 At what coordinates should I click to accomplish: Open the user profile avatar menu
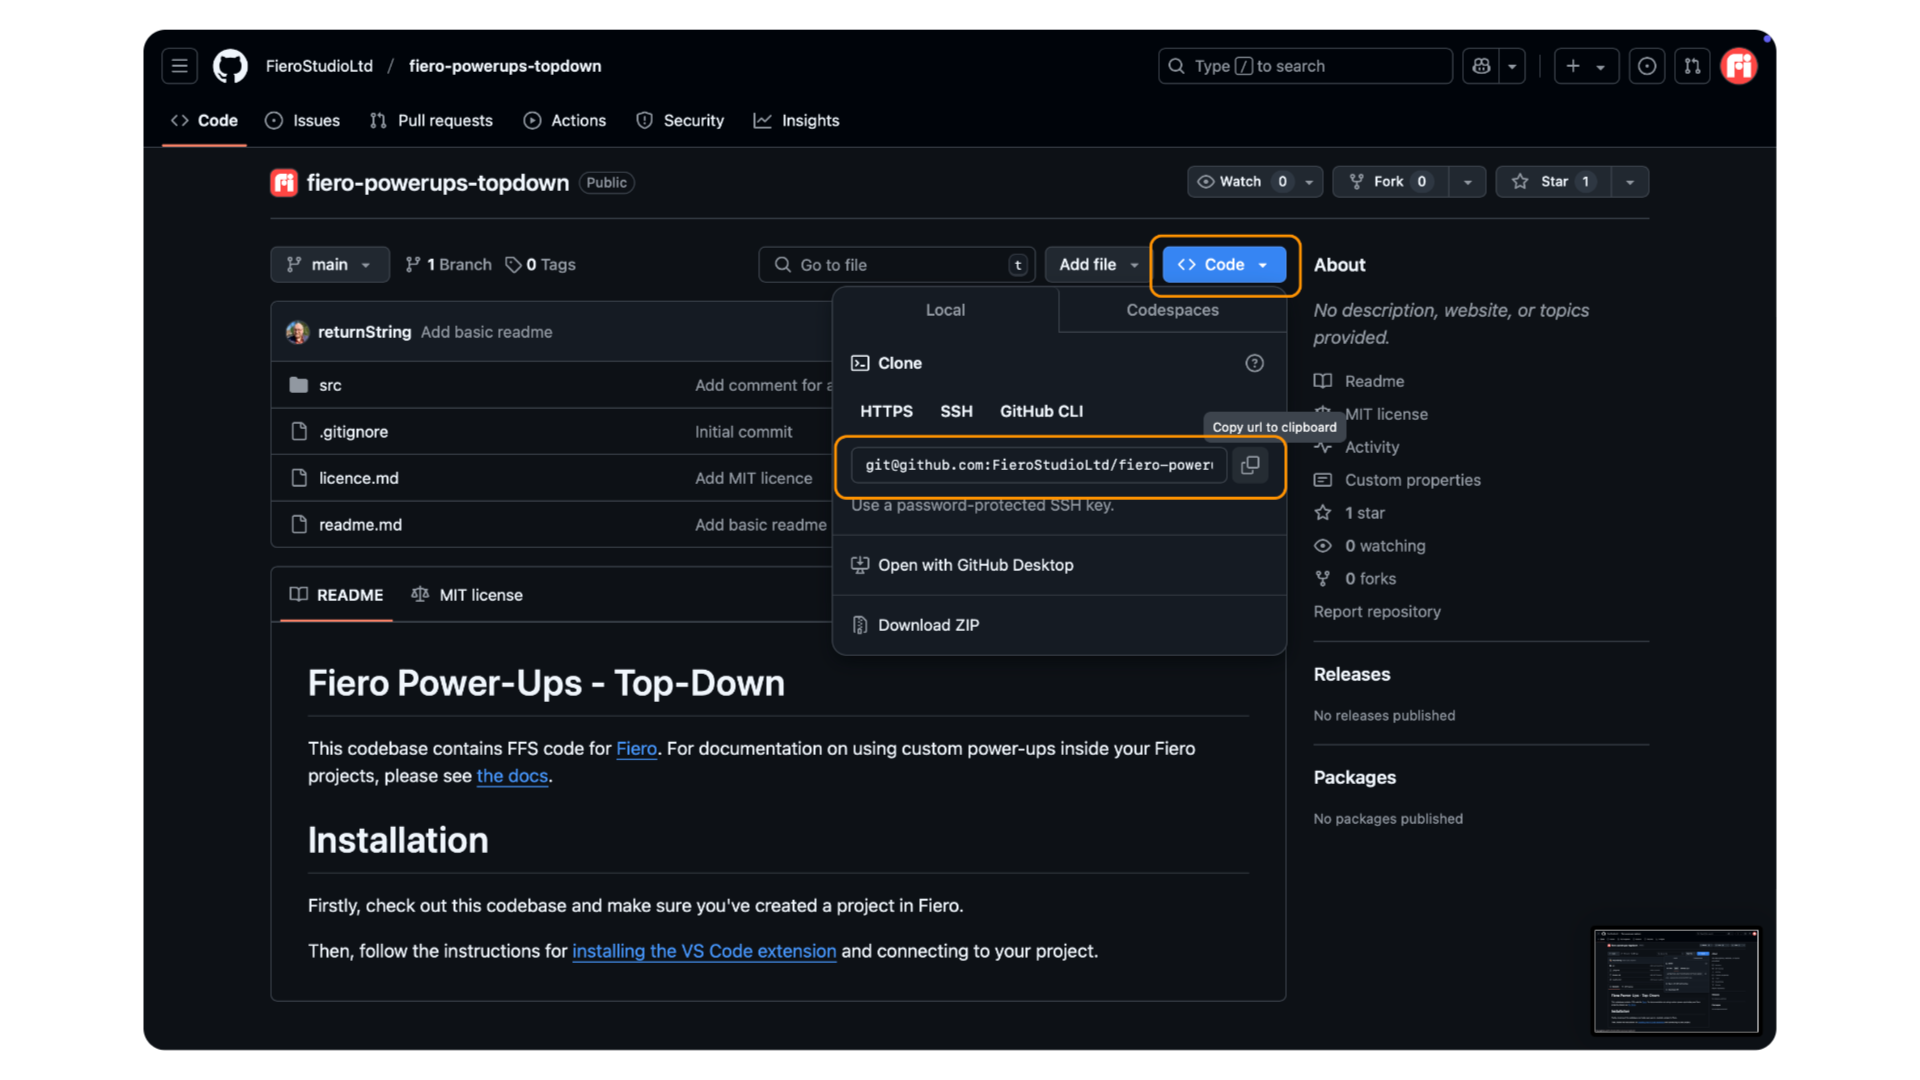click(1739, 66)
